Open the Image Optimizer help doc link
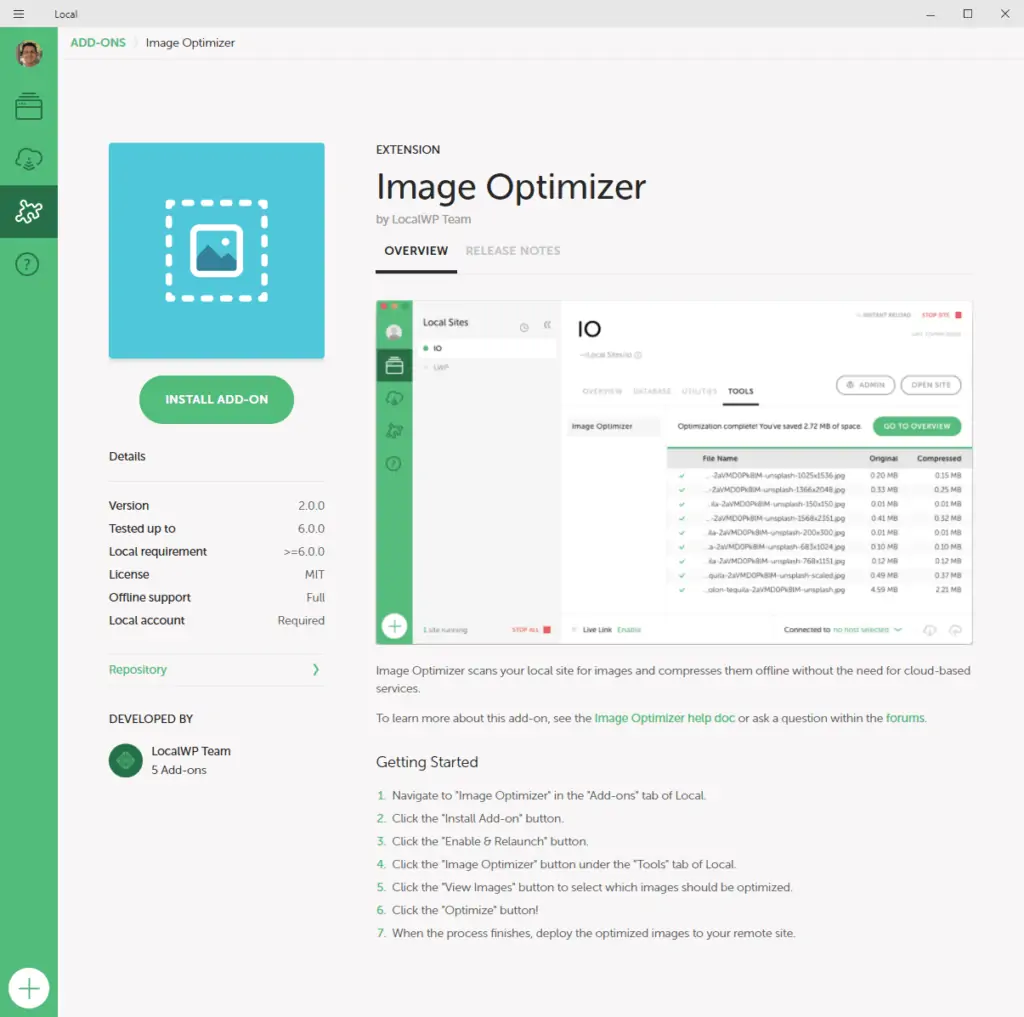The image size is (1024, 1017). 664,718
